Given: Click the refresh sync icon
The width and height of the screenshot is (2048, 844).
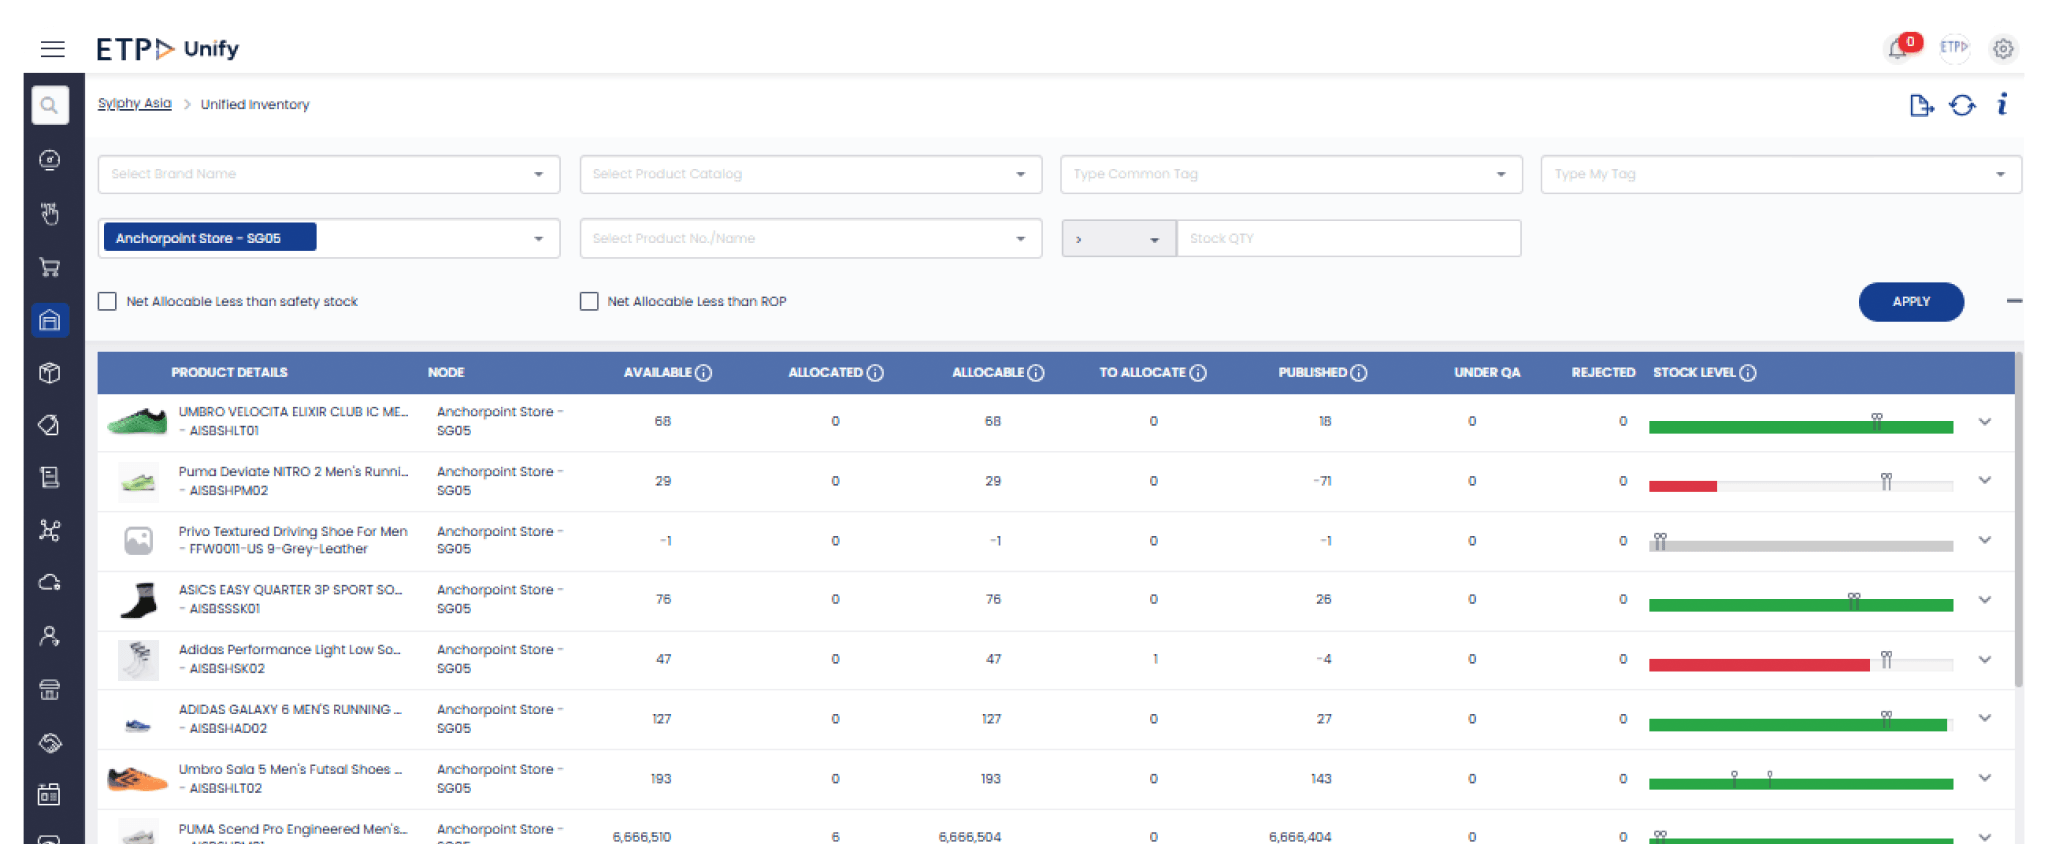Looking at the screenshot, I should (1962, 105).
